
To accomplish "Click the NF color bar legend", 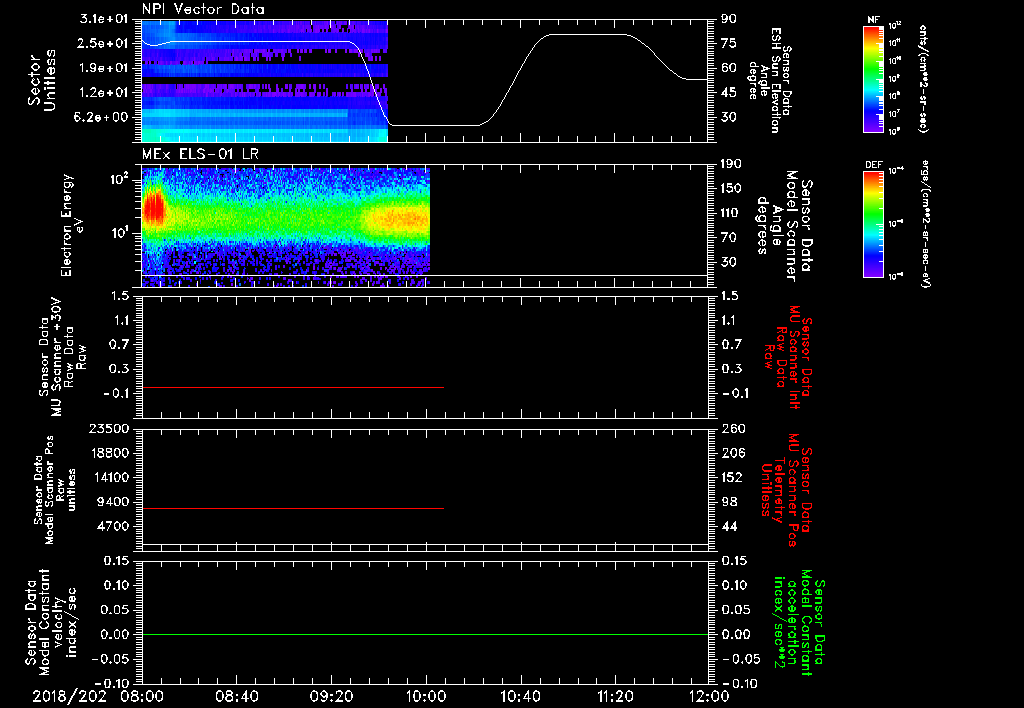I will tap(873, 78).
